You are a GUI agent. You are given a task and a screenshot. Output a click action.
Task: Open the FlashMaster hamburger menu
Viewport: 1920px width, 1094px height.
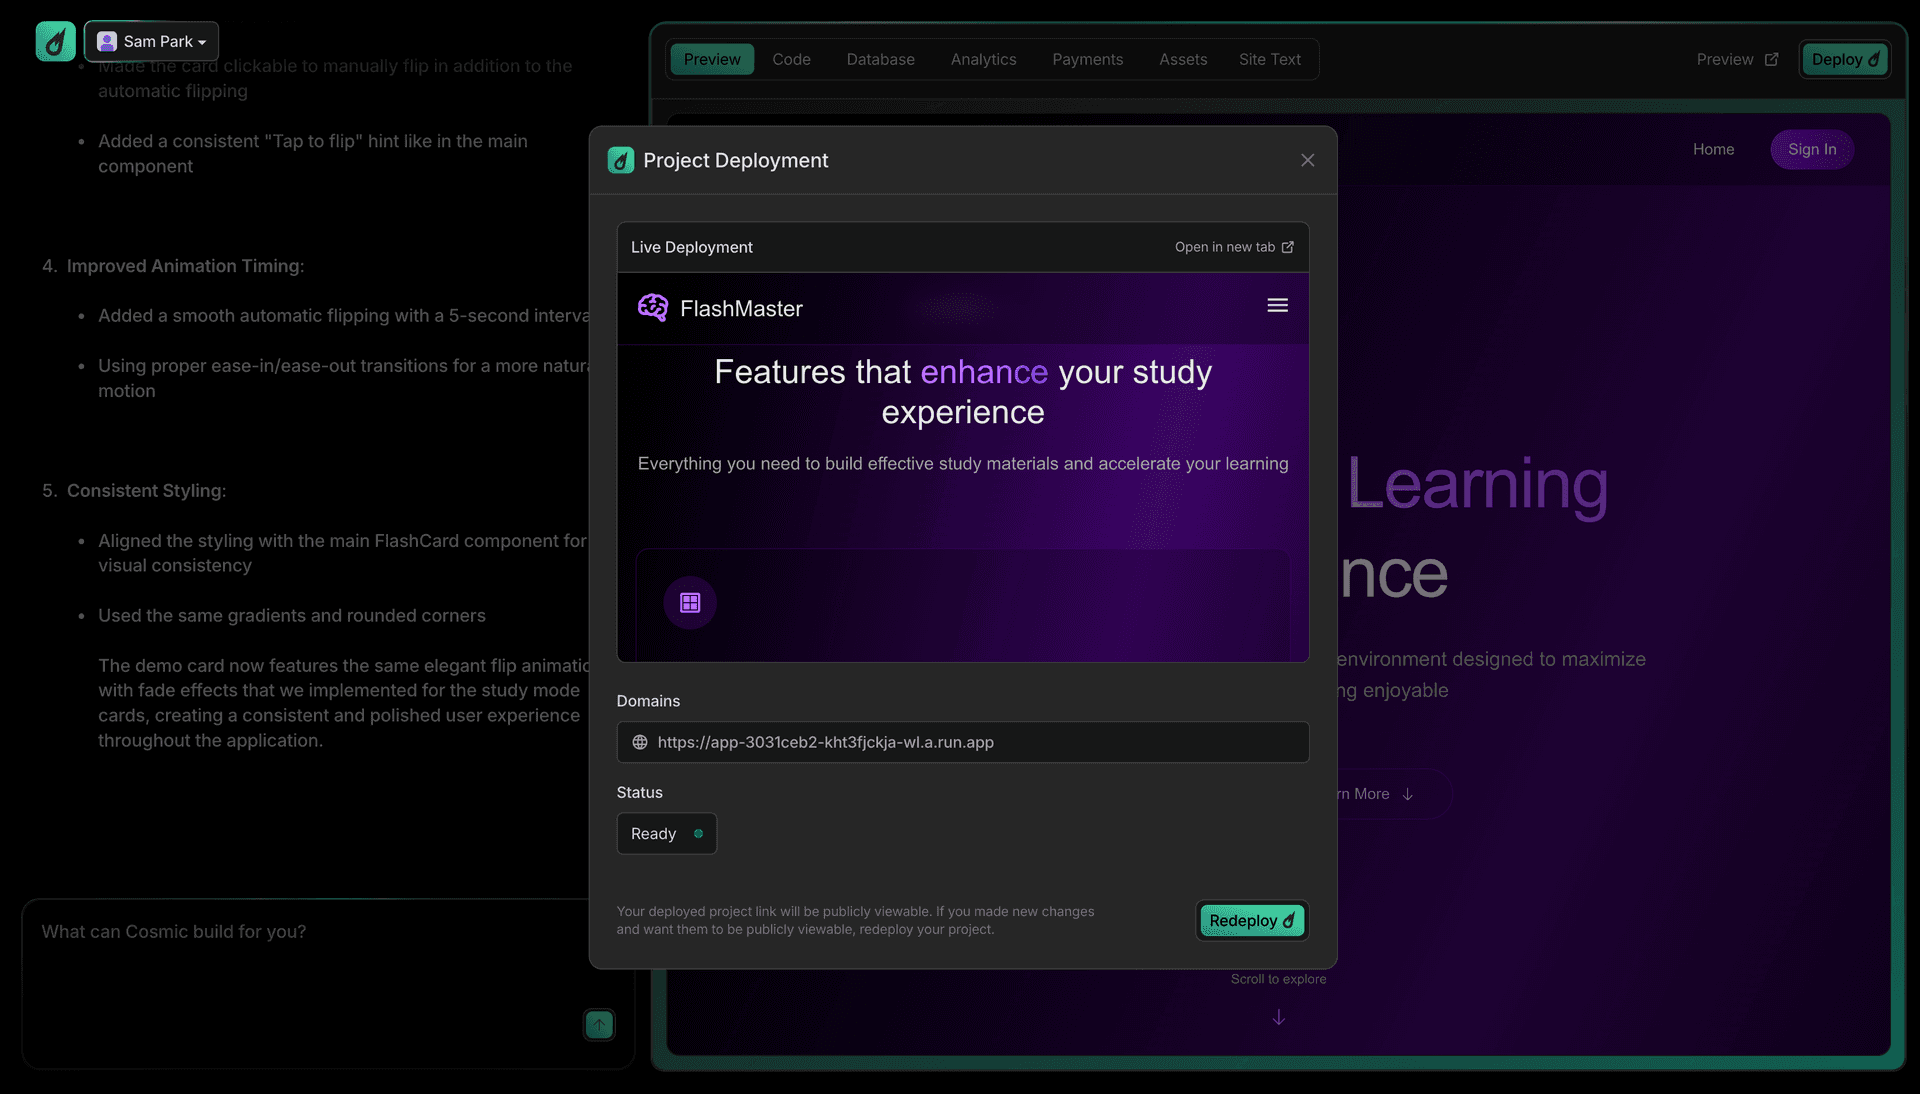tap(1277, 306)
